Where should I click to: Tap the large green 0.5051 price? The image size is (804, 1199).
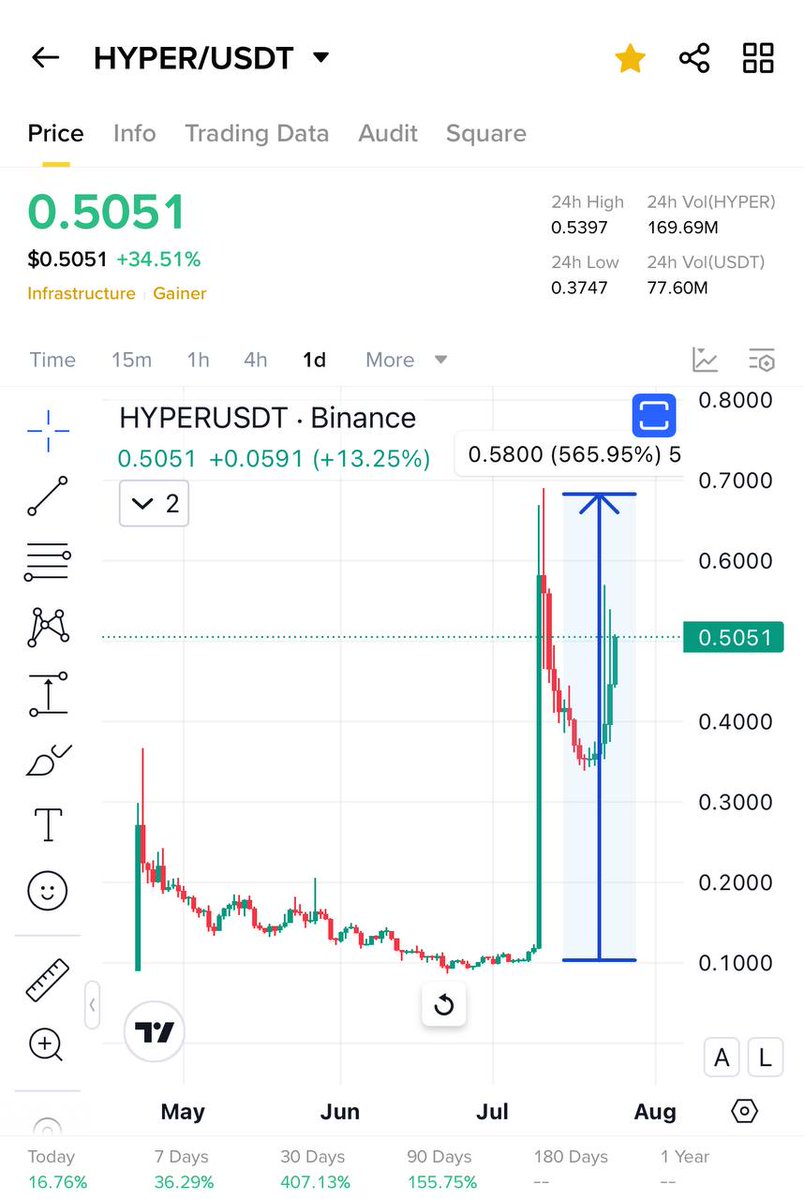[107, 212]
